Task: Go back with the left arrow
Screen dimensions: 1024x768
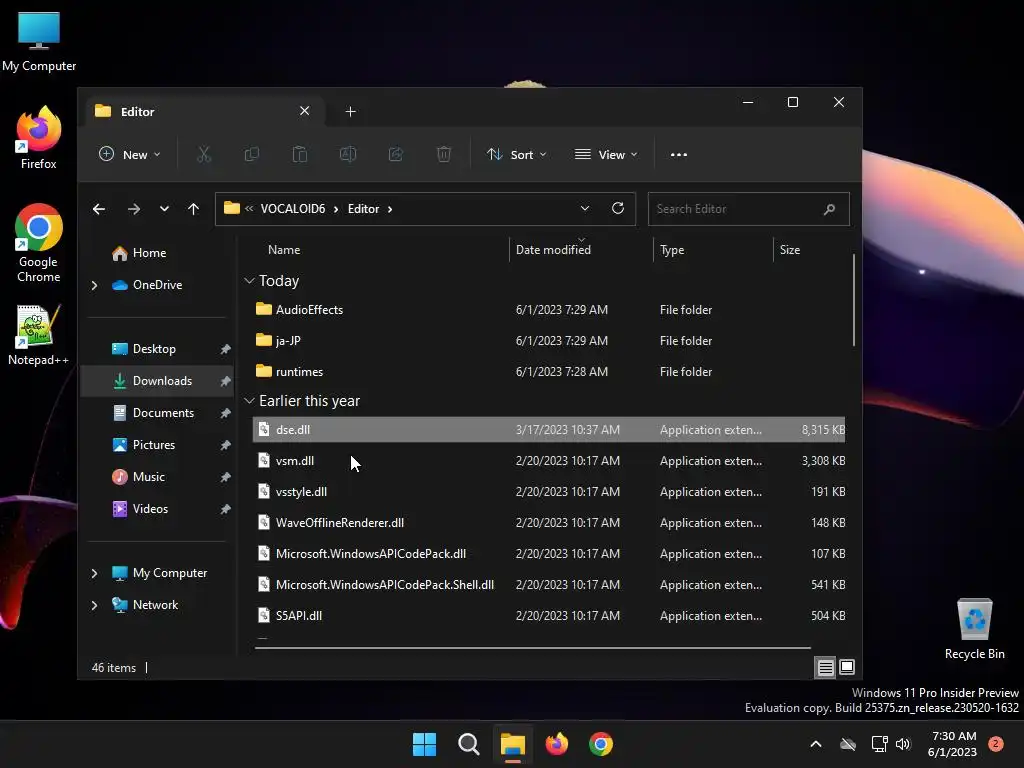Action: tap(99, 209)
